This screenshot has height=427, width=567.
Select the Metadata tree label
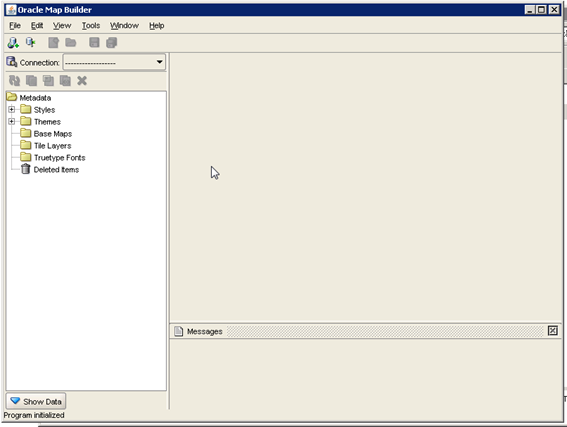click(35, 98)
